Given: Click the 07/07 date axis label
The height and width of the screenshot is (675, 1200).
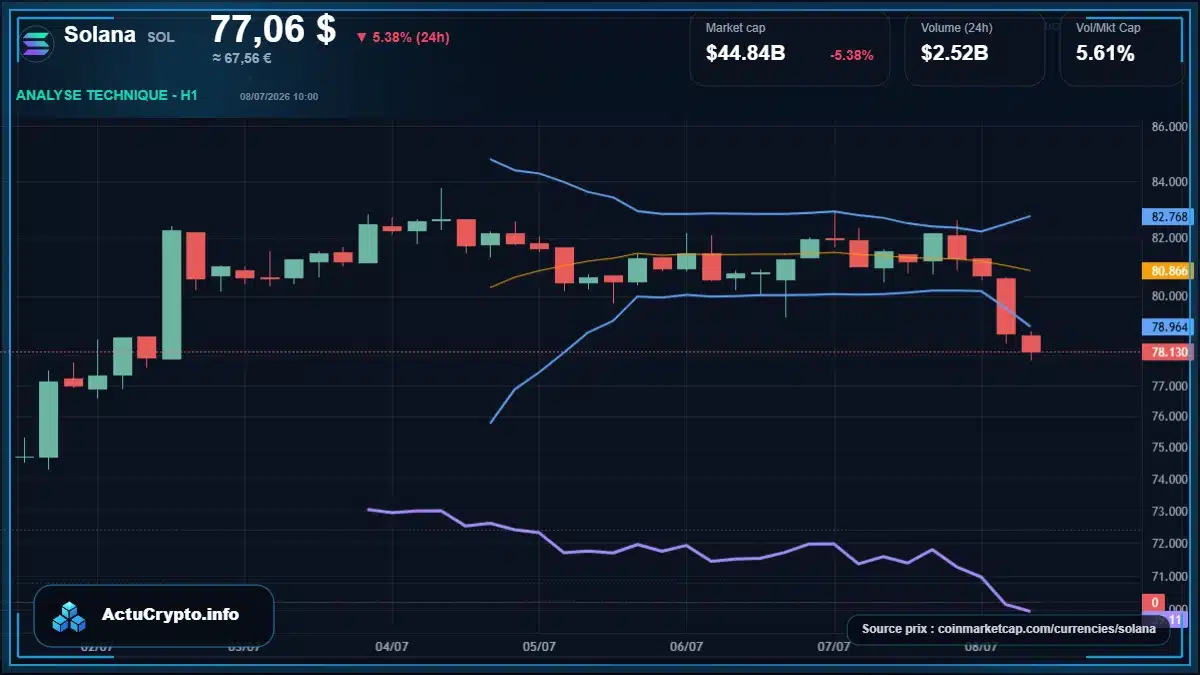Looking at the screenshot, I should [x=833, y=647].
